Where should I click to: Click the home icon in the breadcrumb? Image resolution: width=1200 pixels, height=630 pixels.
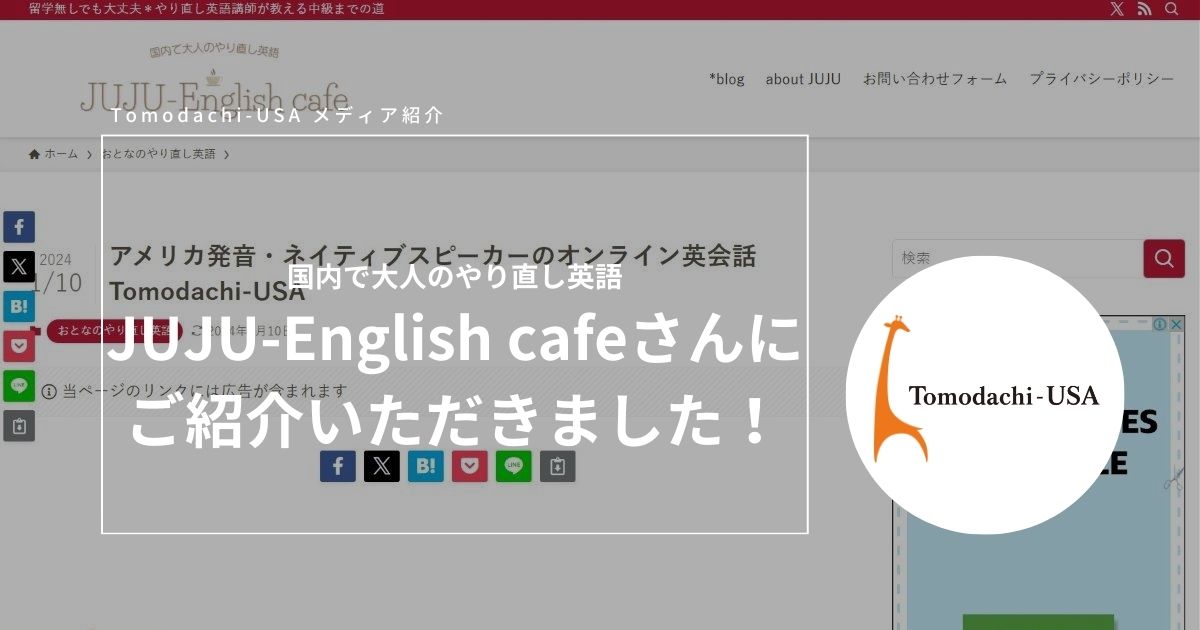point(35,154)
